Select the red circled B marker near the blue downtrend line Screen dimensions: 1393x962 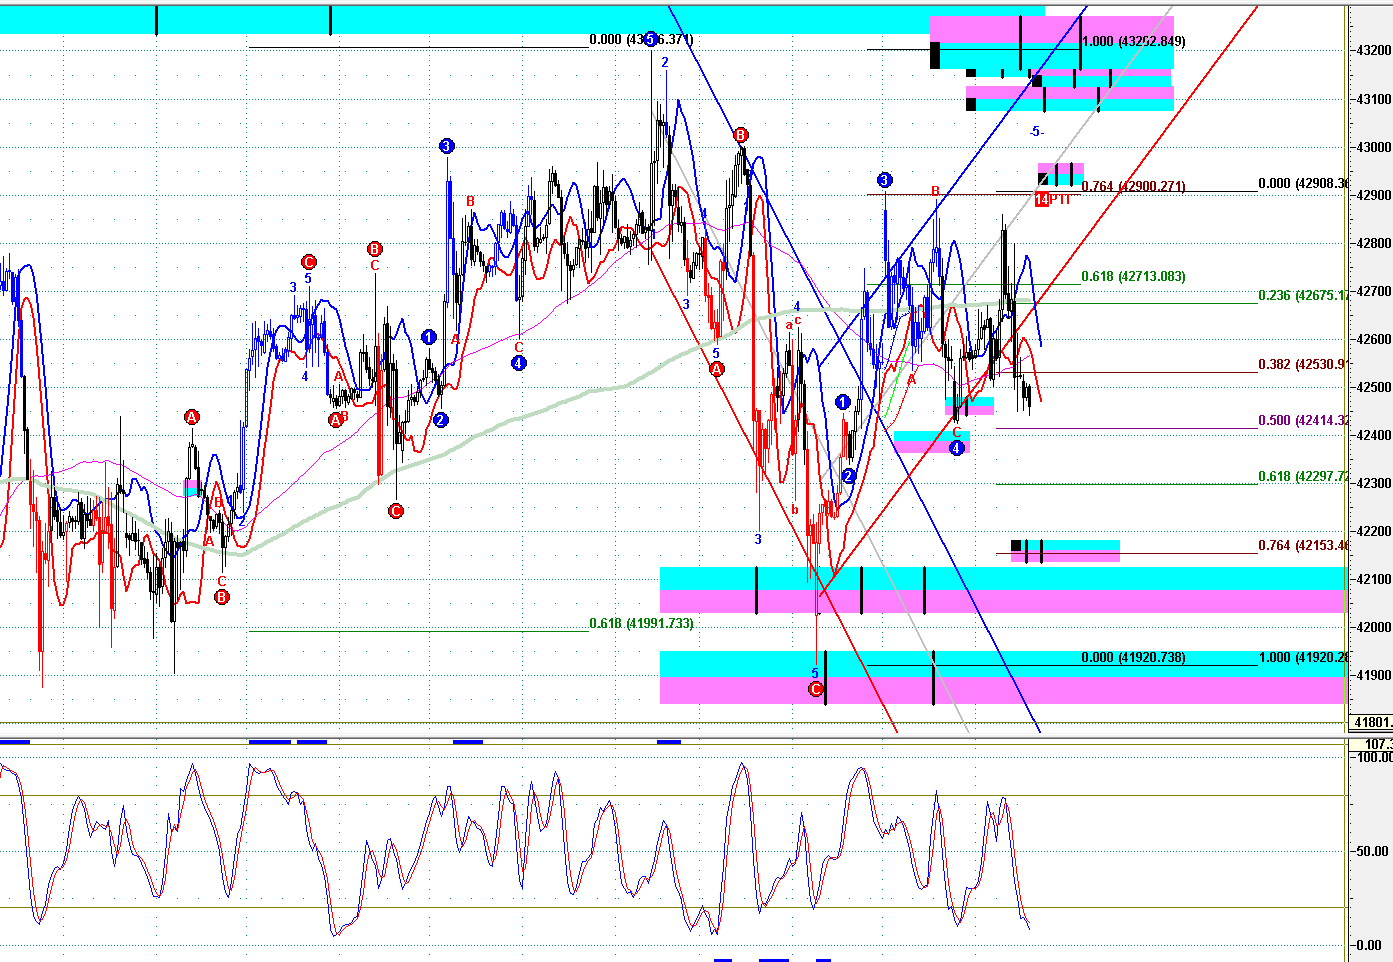[x=740, y=135]
